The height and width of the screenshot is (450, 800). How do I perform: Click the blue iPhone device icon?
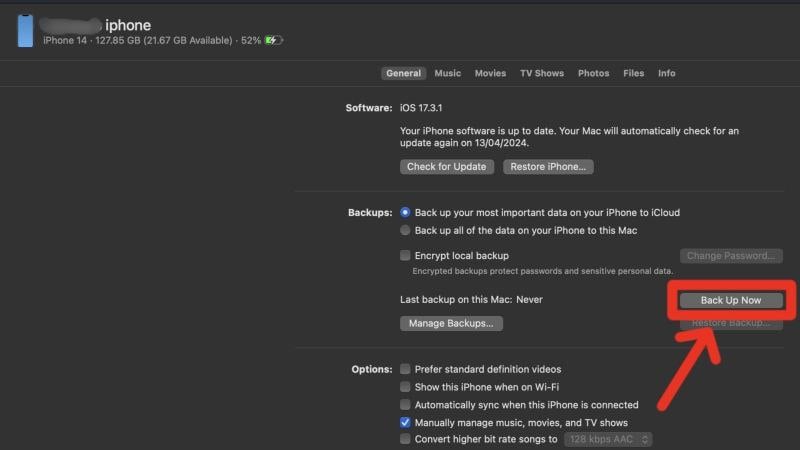point(25,31)
